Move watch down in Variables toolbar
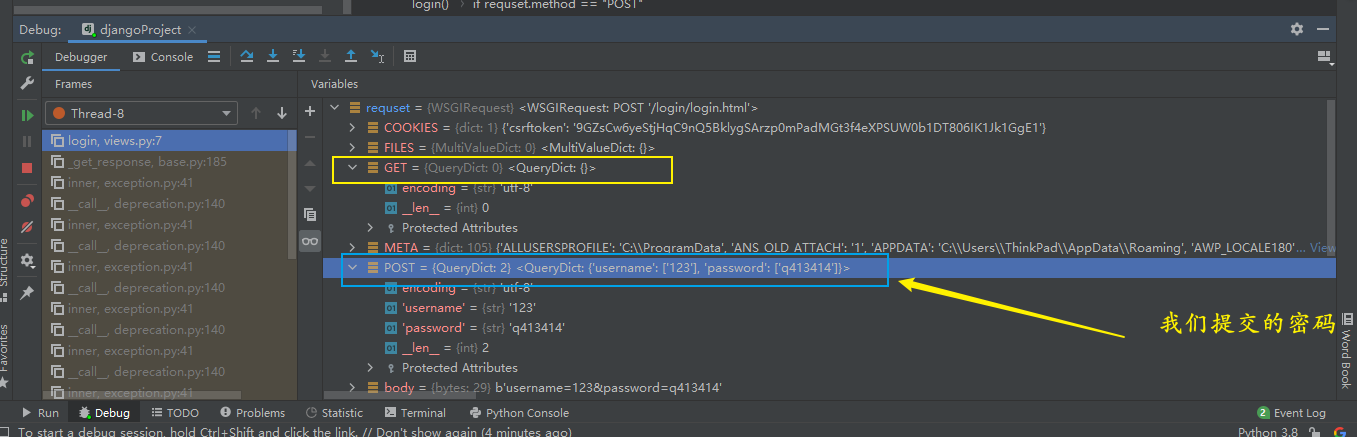 pos(310,189)
